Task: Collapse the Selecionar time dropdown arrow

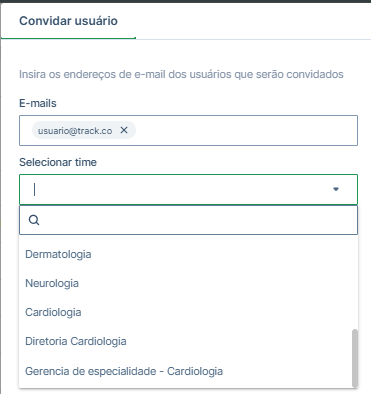Action: (336, 189)
